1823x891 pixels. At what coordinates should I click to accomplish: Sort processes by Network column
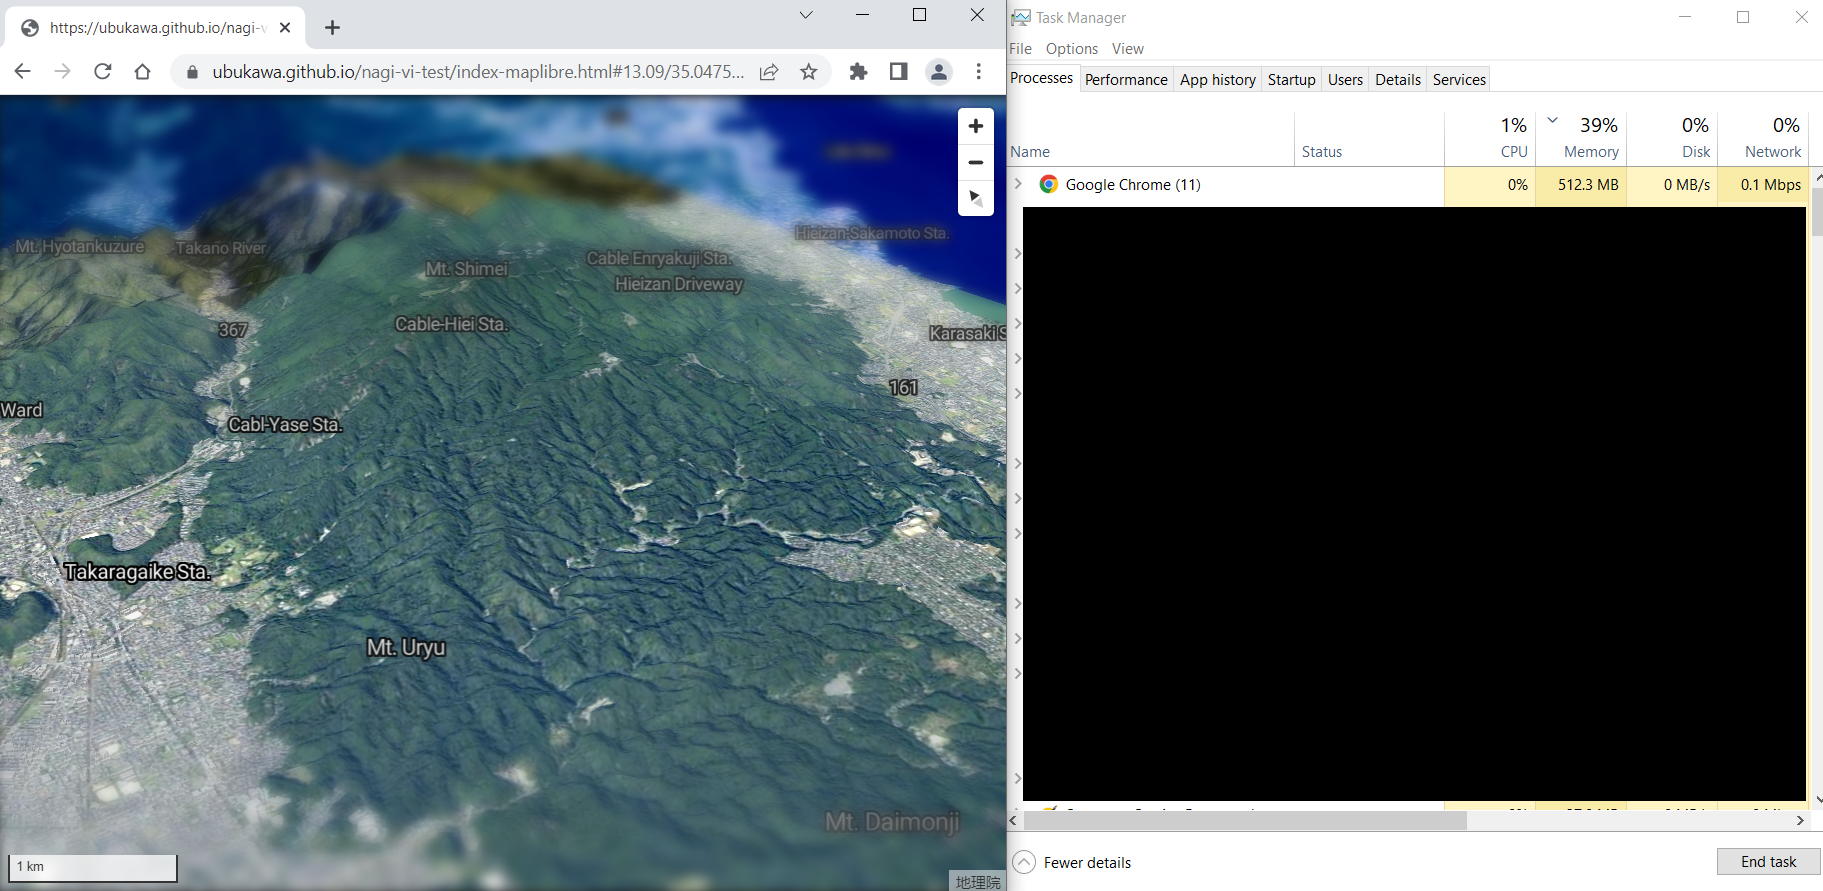1763,139
